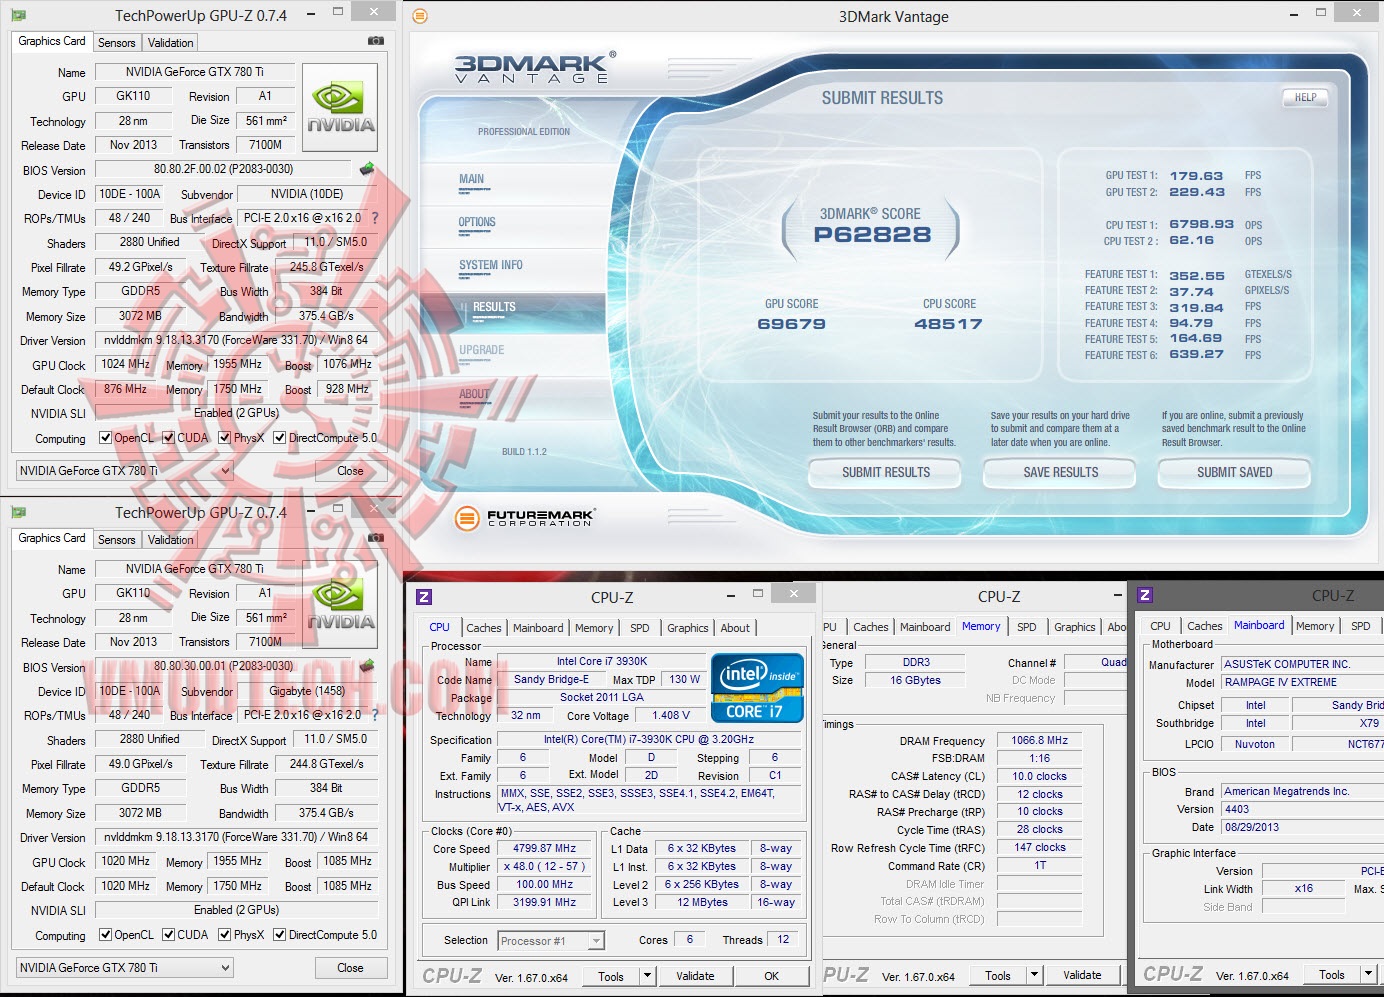Click the HELP button in 3DMark Vantage
1384x997 pixels.
(1306, 98)
